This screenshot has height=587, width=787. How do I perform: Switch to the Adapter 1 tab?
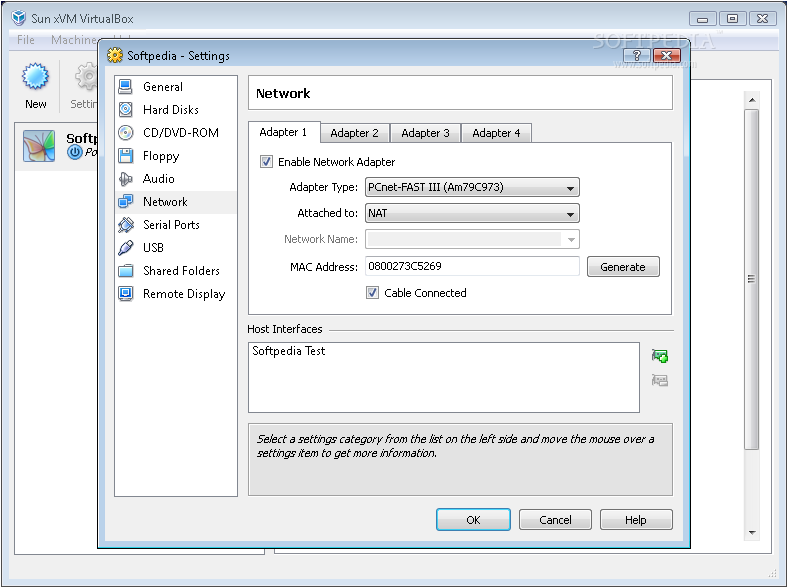coord(284,132)
